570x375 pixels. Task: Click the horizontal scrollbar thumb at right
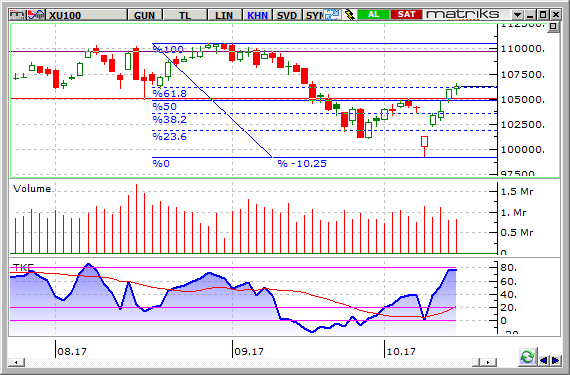[x=476, y=362]
